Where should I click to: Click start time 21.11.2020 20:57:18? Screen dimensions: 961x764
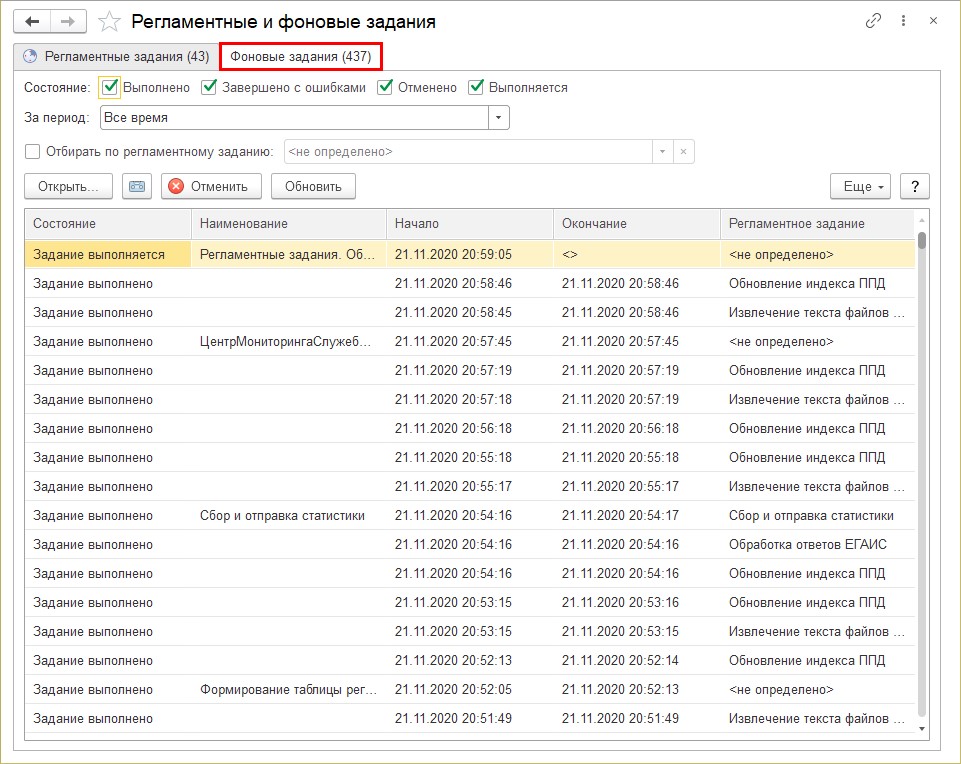click(x=453, y=399)
